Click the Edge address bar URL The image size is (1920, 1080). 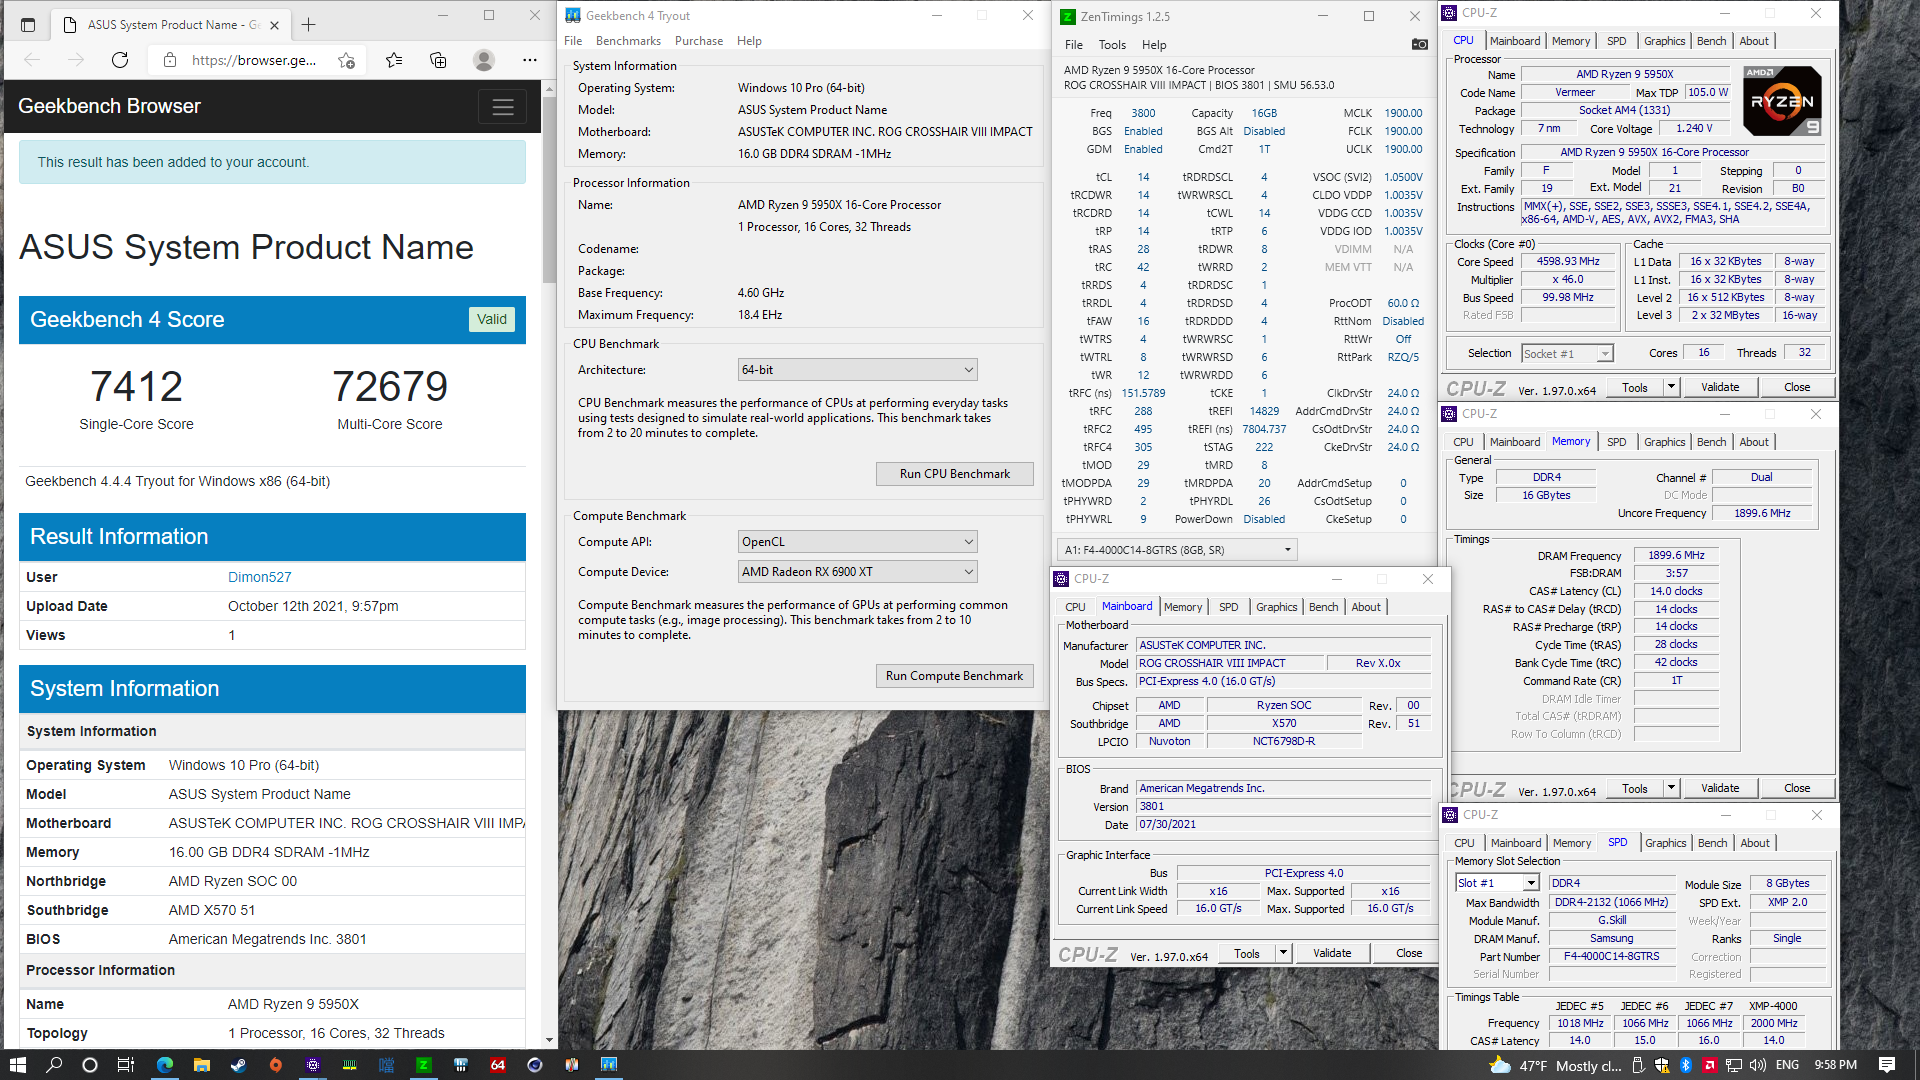(254, 60)
